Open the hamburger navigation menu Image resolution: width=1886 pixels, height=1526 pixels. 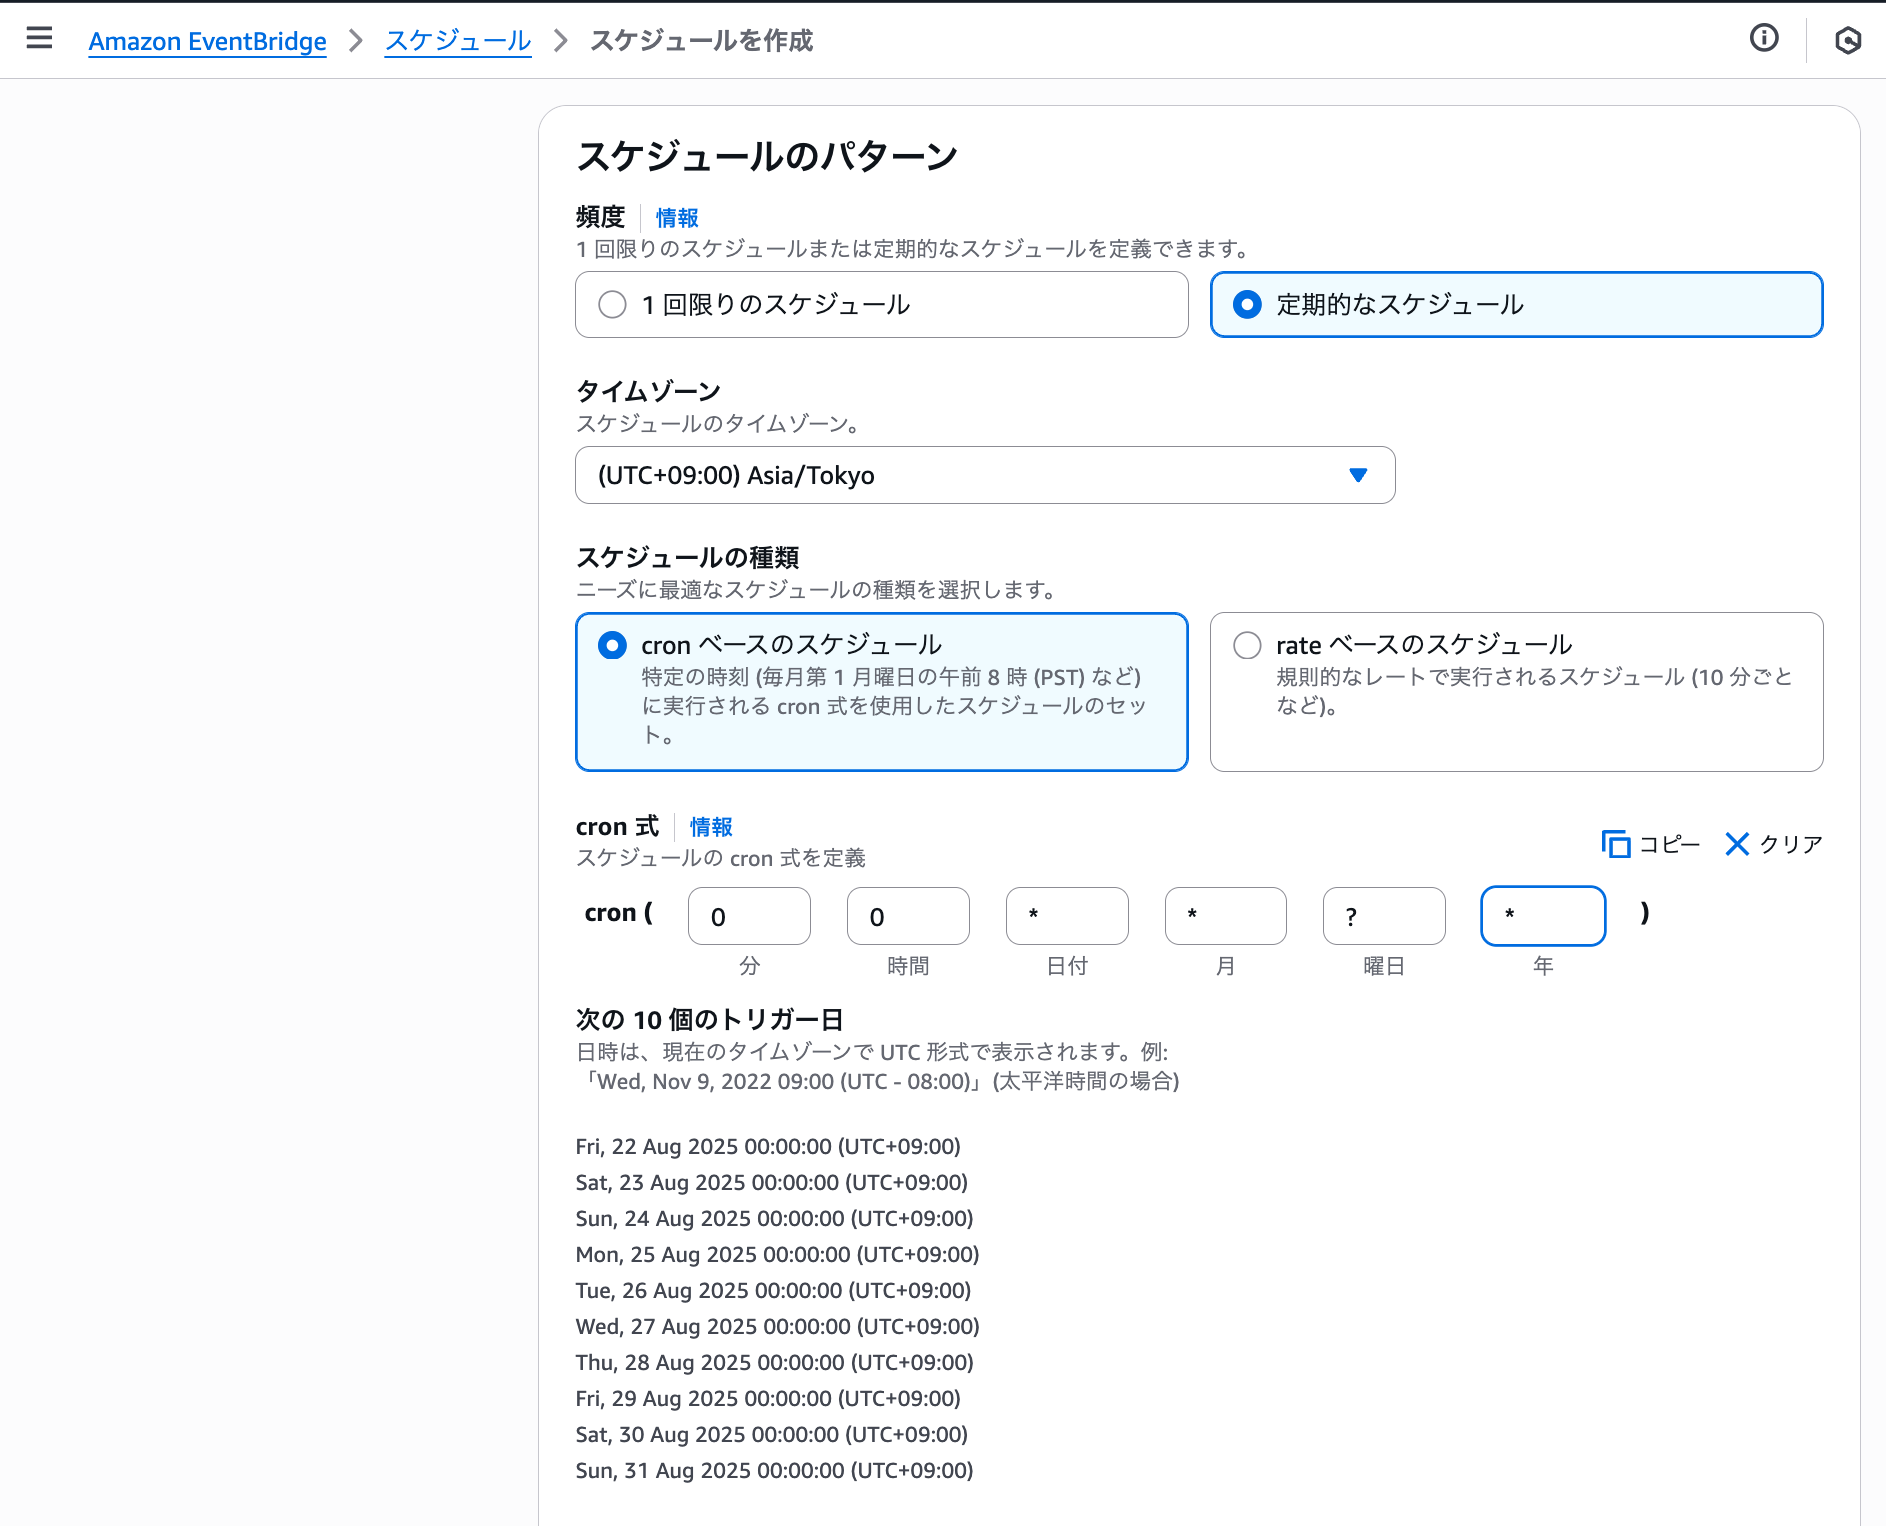tap(39, 39)
